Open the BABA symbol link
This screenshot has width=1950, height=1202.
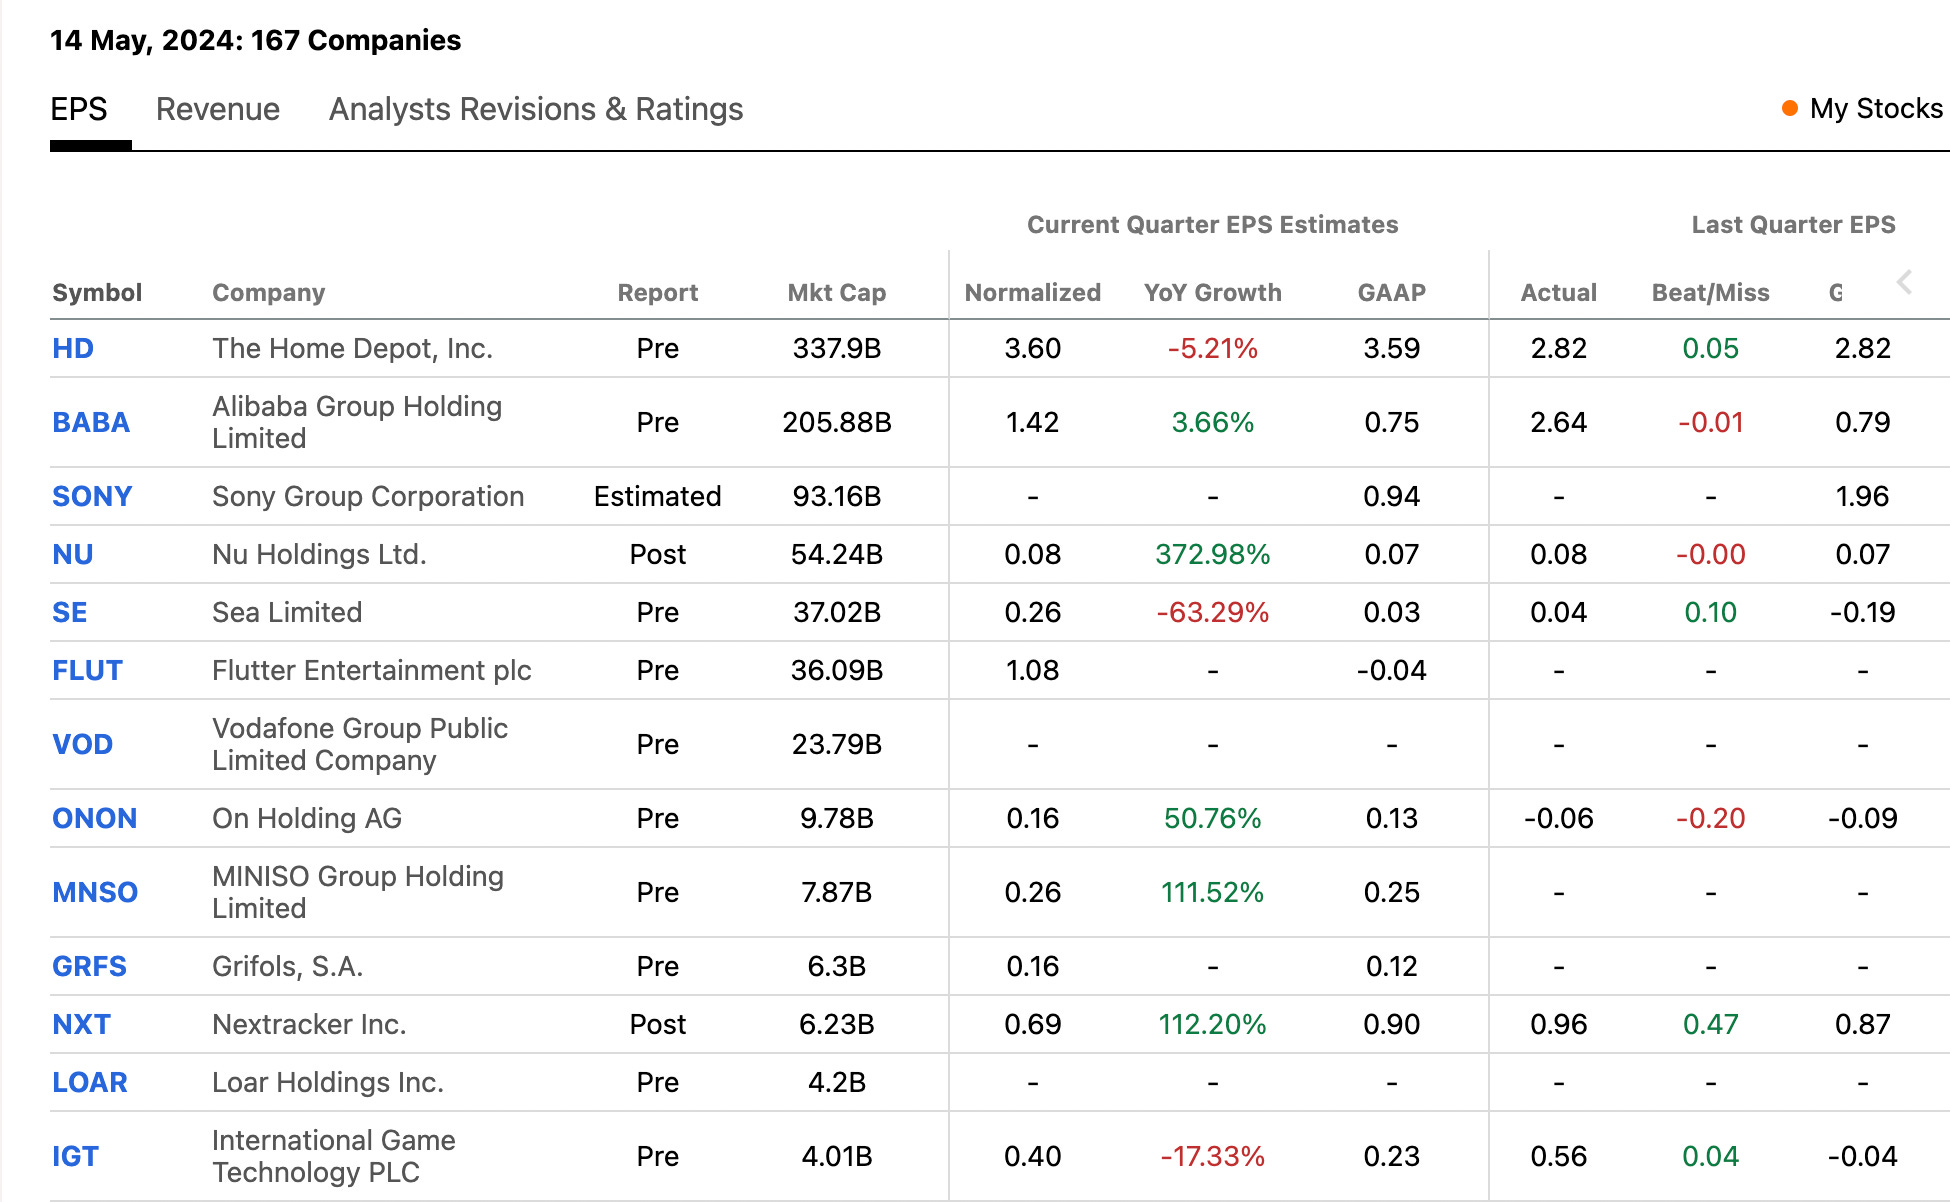(x=91, y=422)
